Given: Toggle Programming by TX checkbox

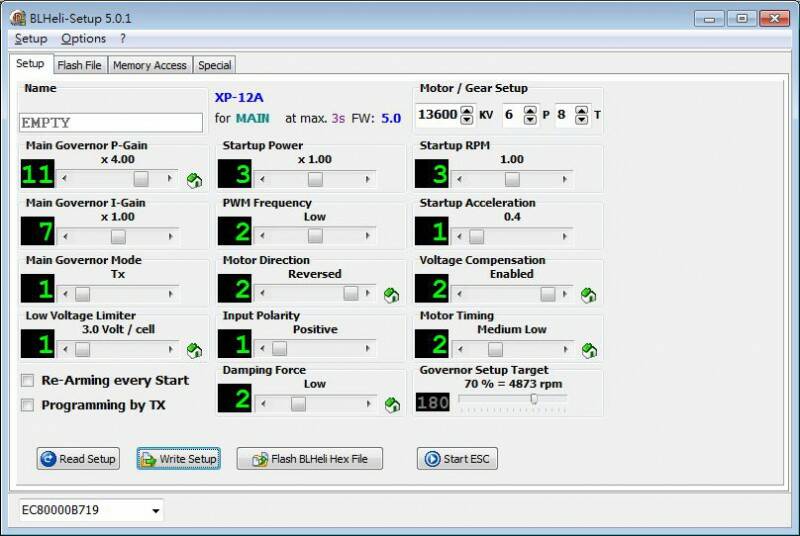Looking at the screenshot, I should coord(28,405).
